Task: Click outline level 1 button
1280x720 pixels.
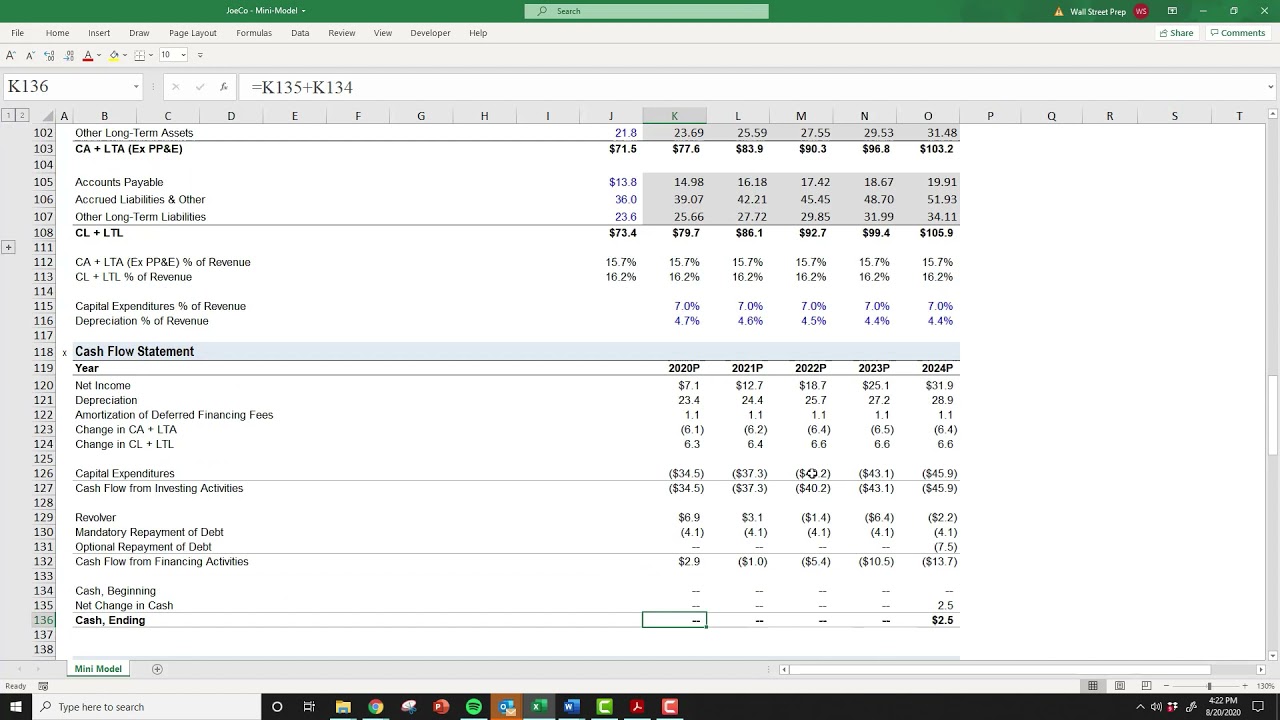Action: pos(9,116)
